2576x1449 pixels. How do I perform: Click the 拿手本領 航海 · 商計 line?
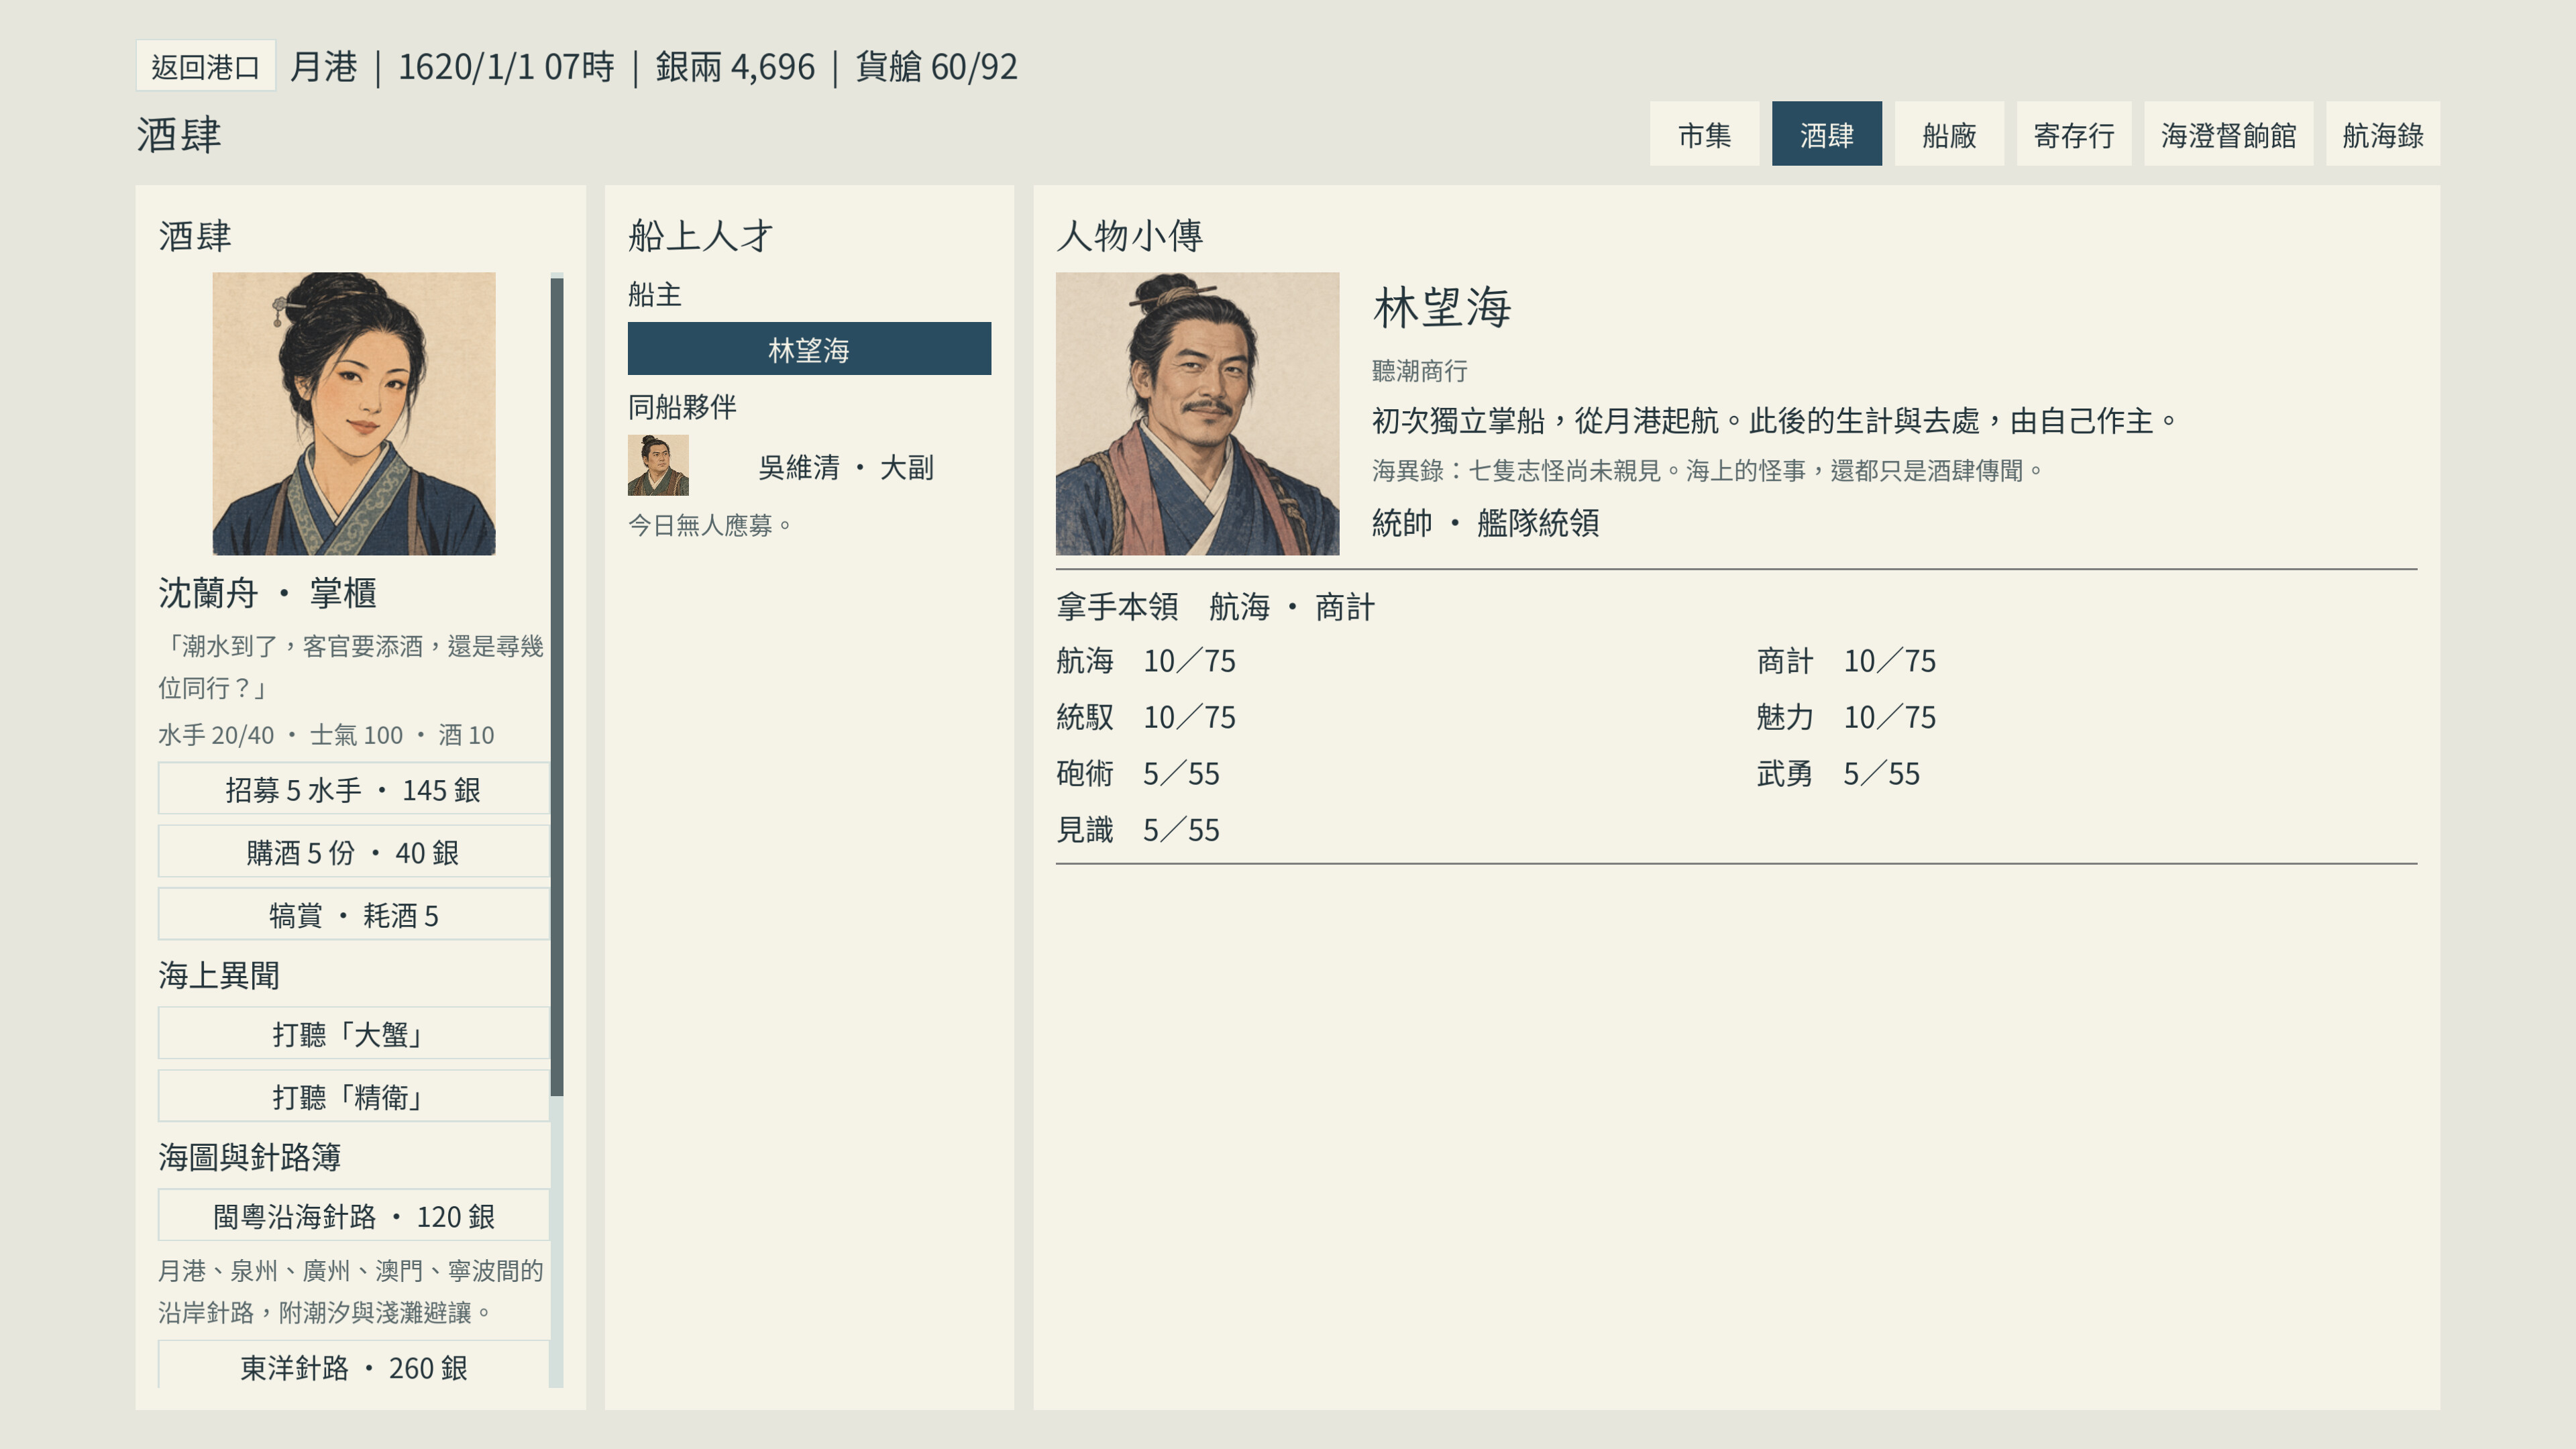click(1215, 606)
